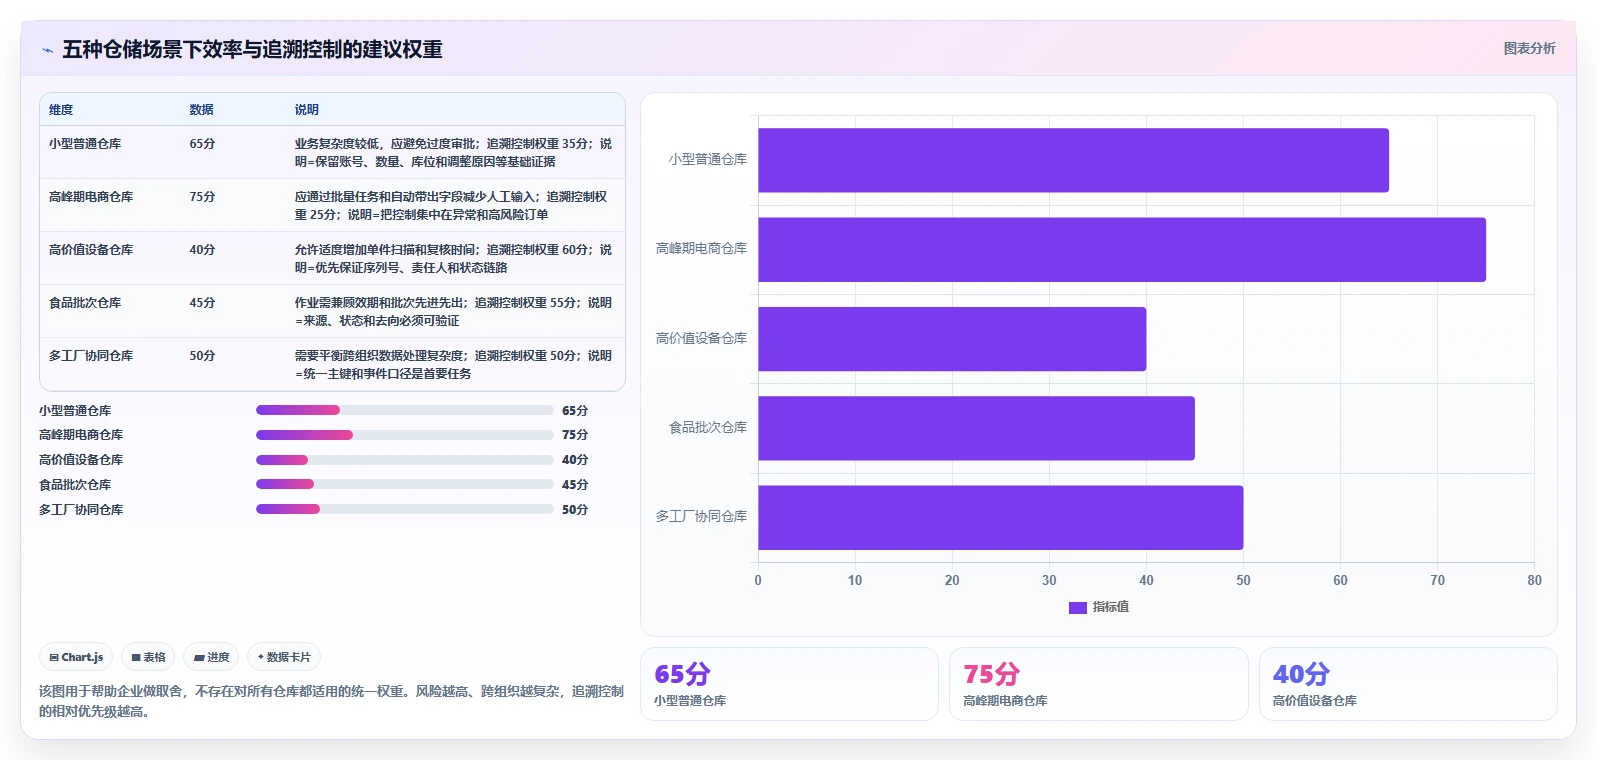1597x760 pixels.
Task: Click the 75分 value beside the progress bar
Action: point(575,435)
